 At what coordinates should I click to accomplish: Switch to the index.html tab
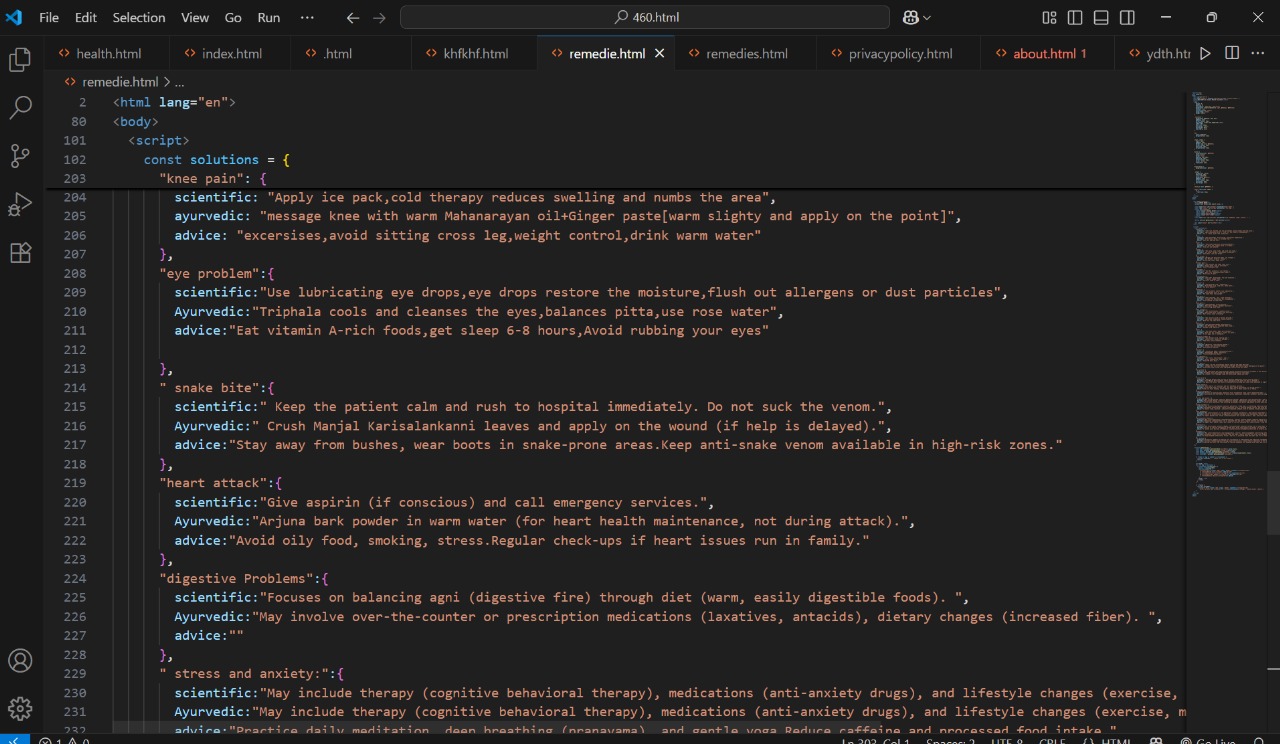click(231, 54)
